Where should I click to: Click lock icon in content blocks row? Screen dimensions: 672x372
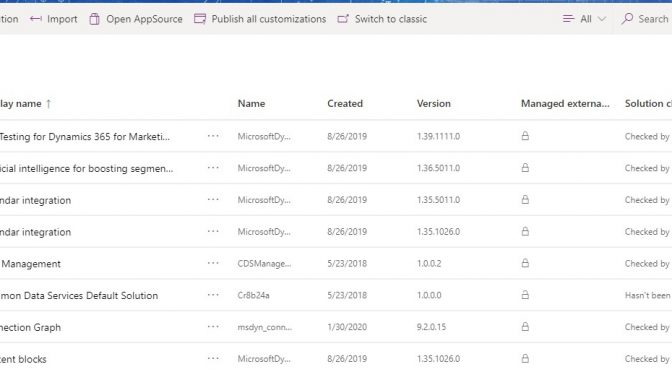(x=525, y=358)
